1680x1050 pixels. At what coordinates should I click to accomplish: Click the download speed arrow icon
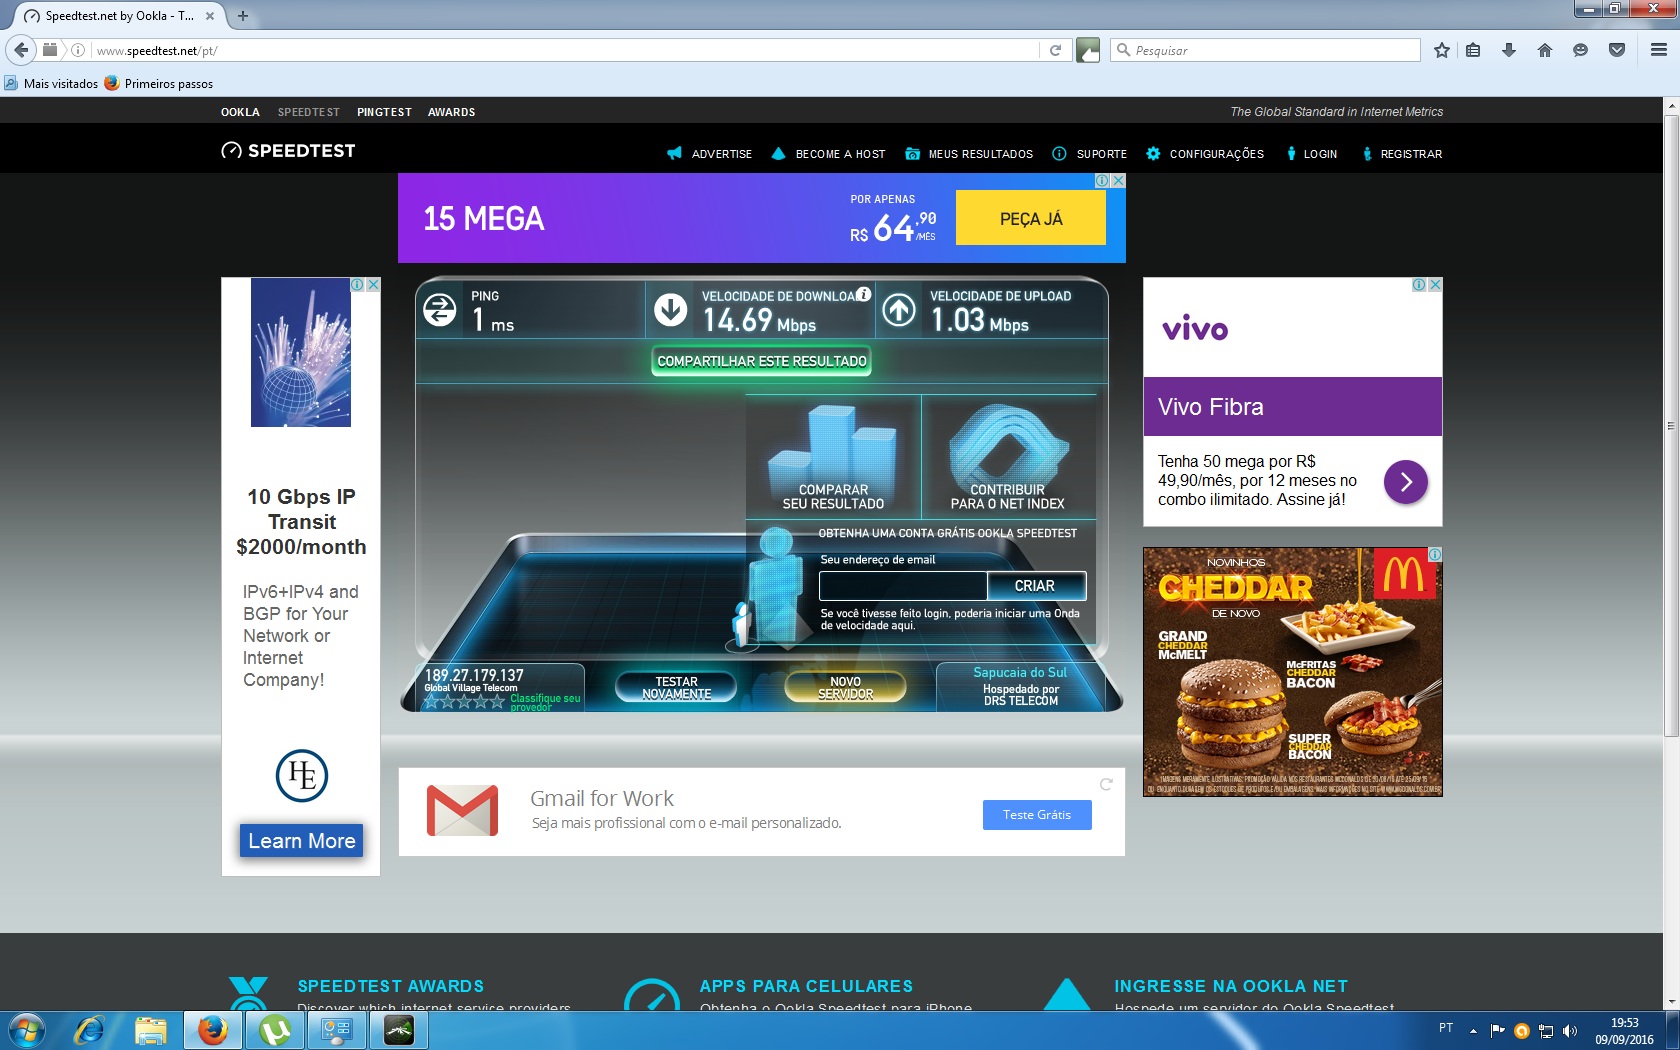tap(671, 310)
